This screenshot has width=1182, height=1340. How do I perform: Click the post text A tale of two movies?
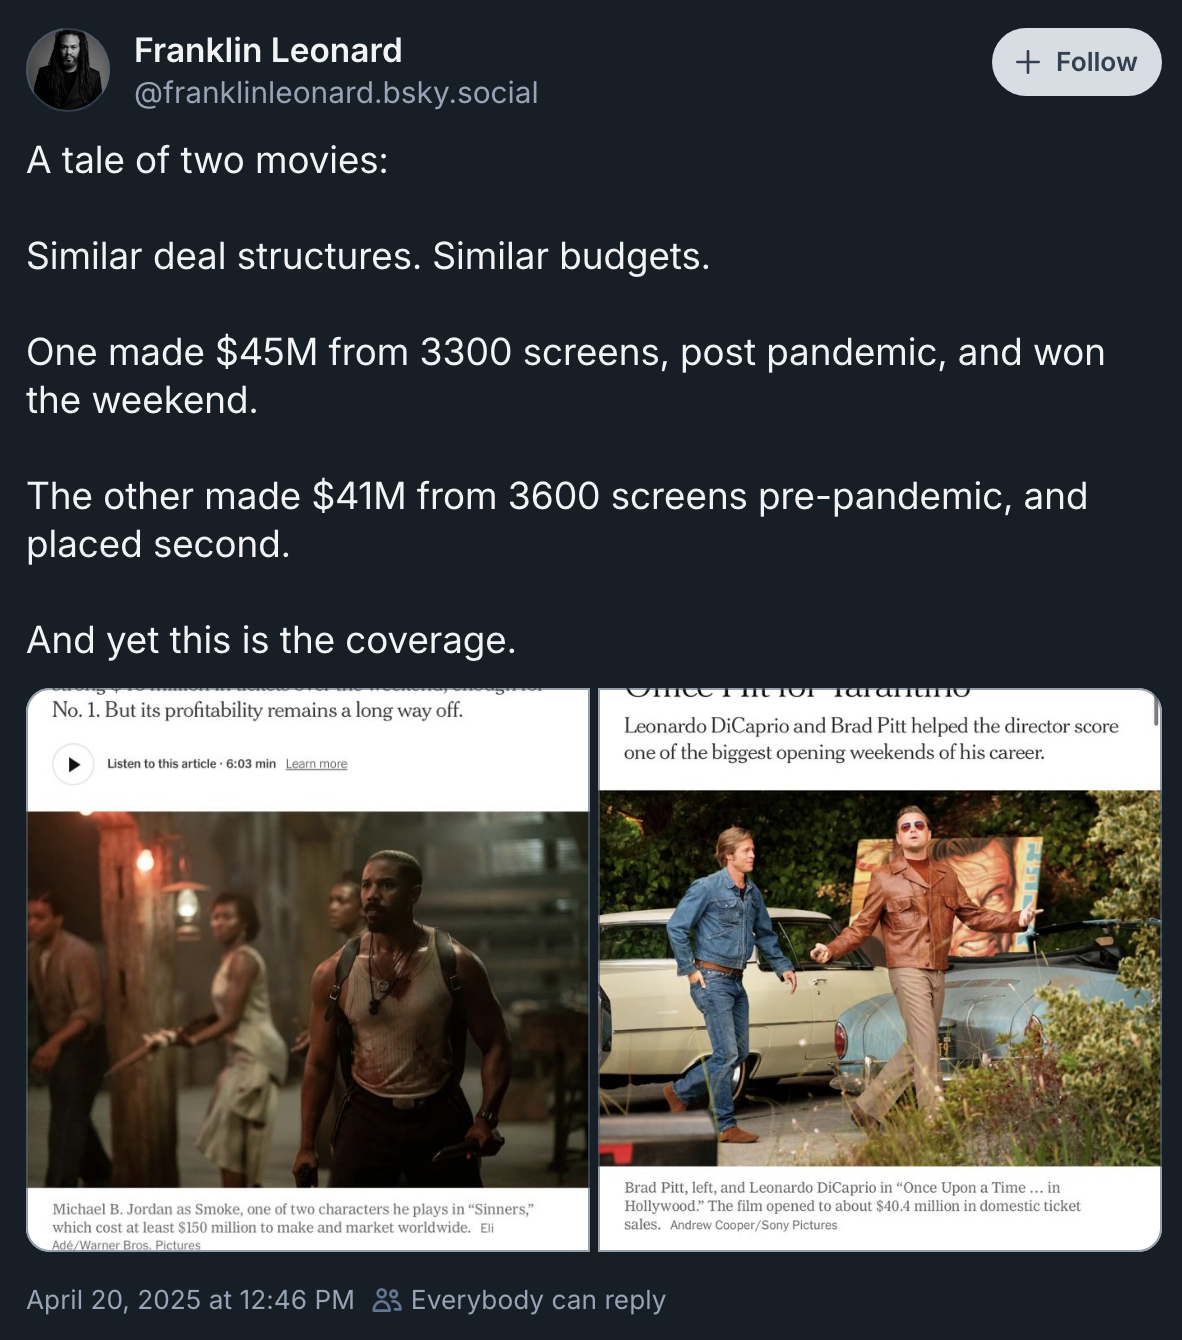[207, 160]
